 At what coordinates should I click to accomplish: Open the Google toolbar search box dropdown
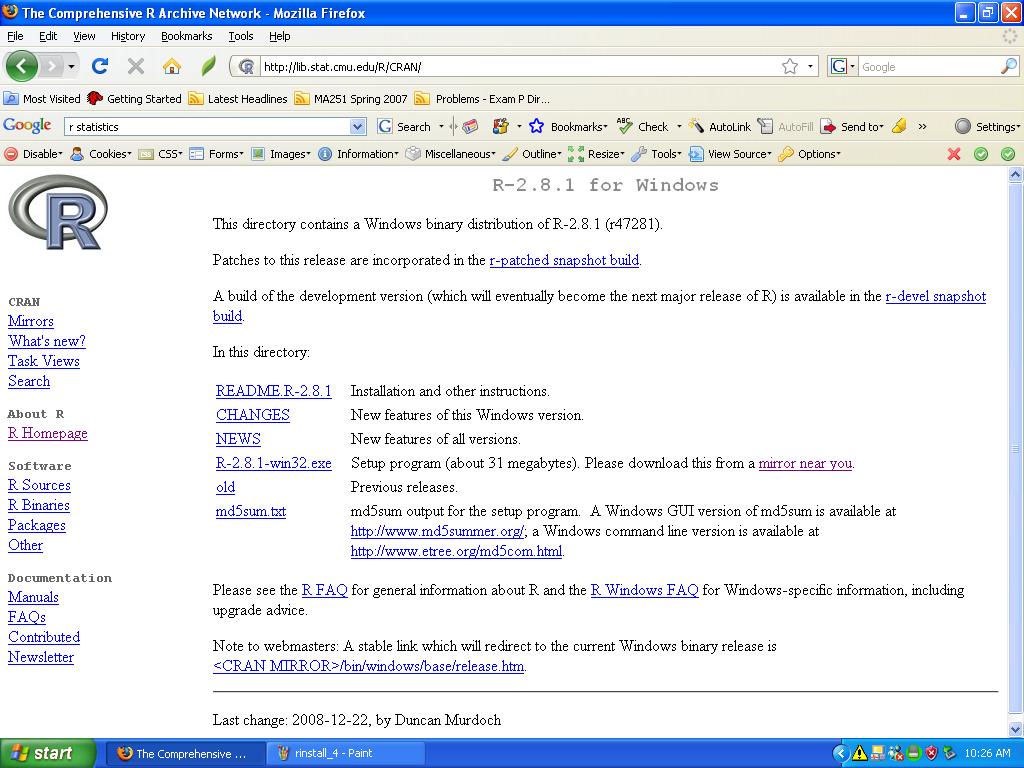click(358, 127)
